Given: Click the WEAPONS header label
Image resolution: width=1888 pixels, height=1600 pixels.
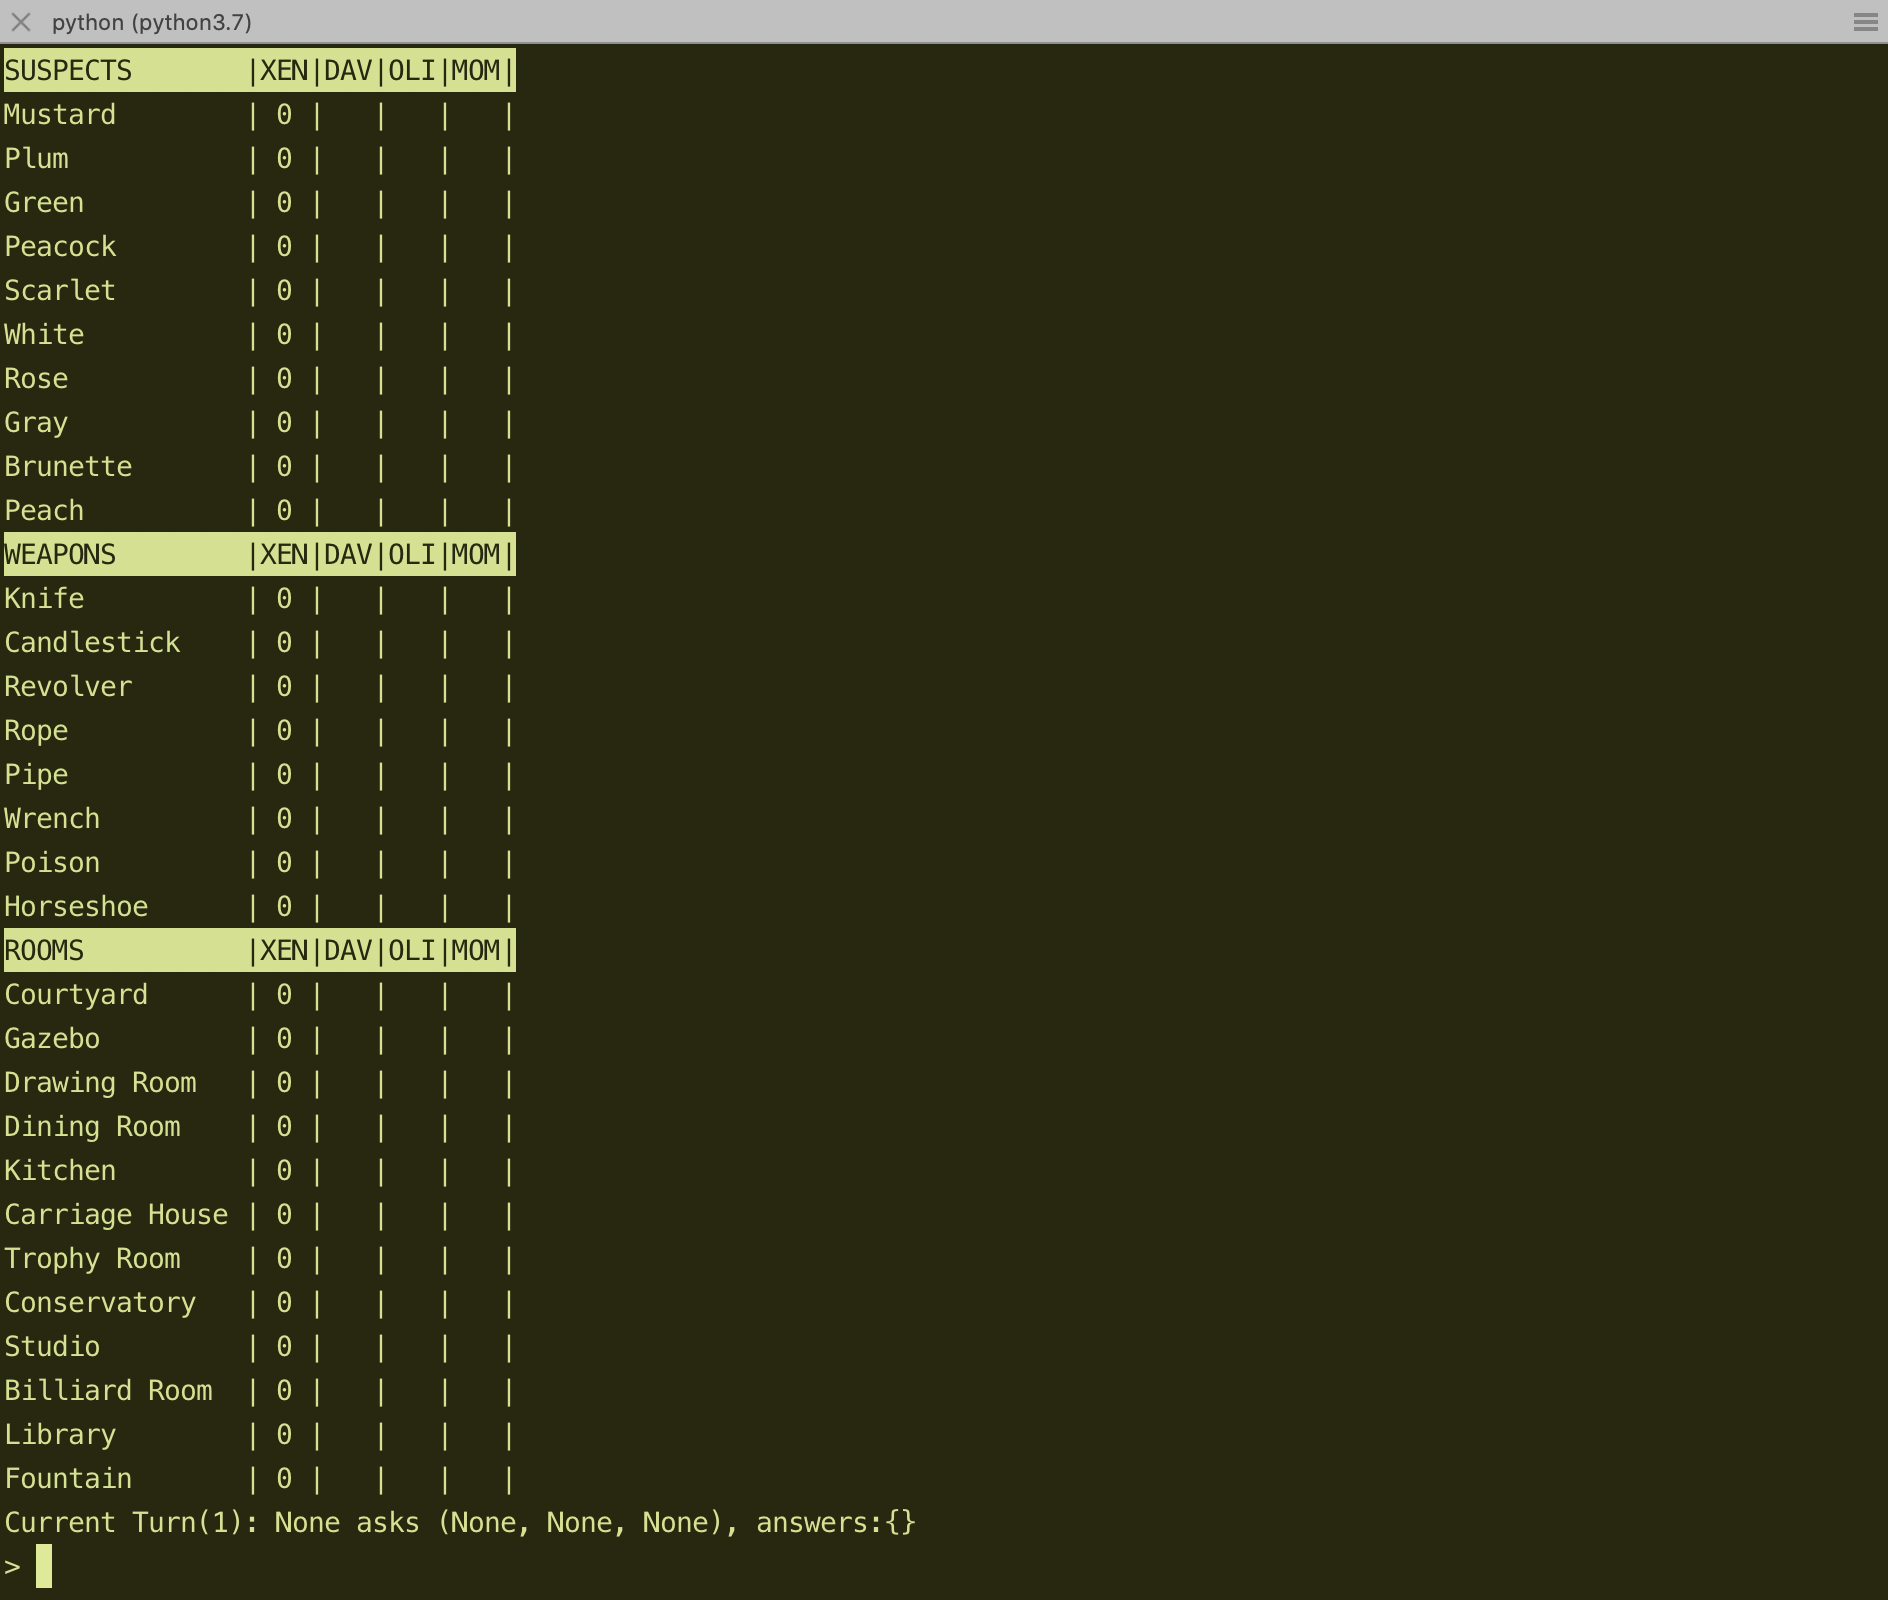Looking at the screenshot, I should (60, 554).
